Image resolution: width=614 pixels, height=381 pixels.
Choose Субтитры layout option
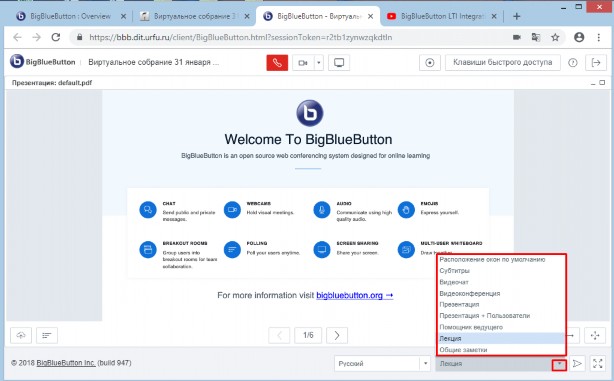501,271
